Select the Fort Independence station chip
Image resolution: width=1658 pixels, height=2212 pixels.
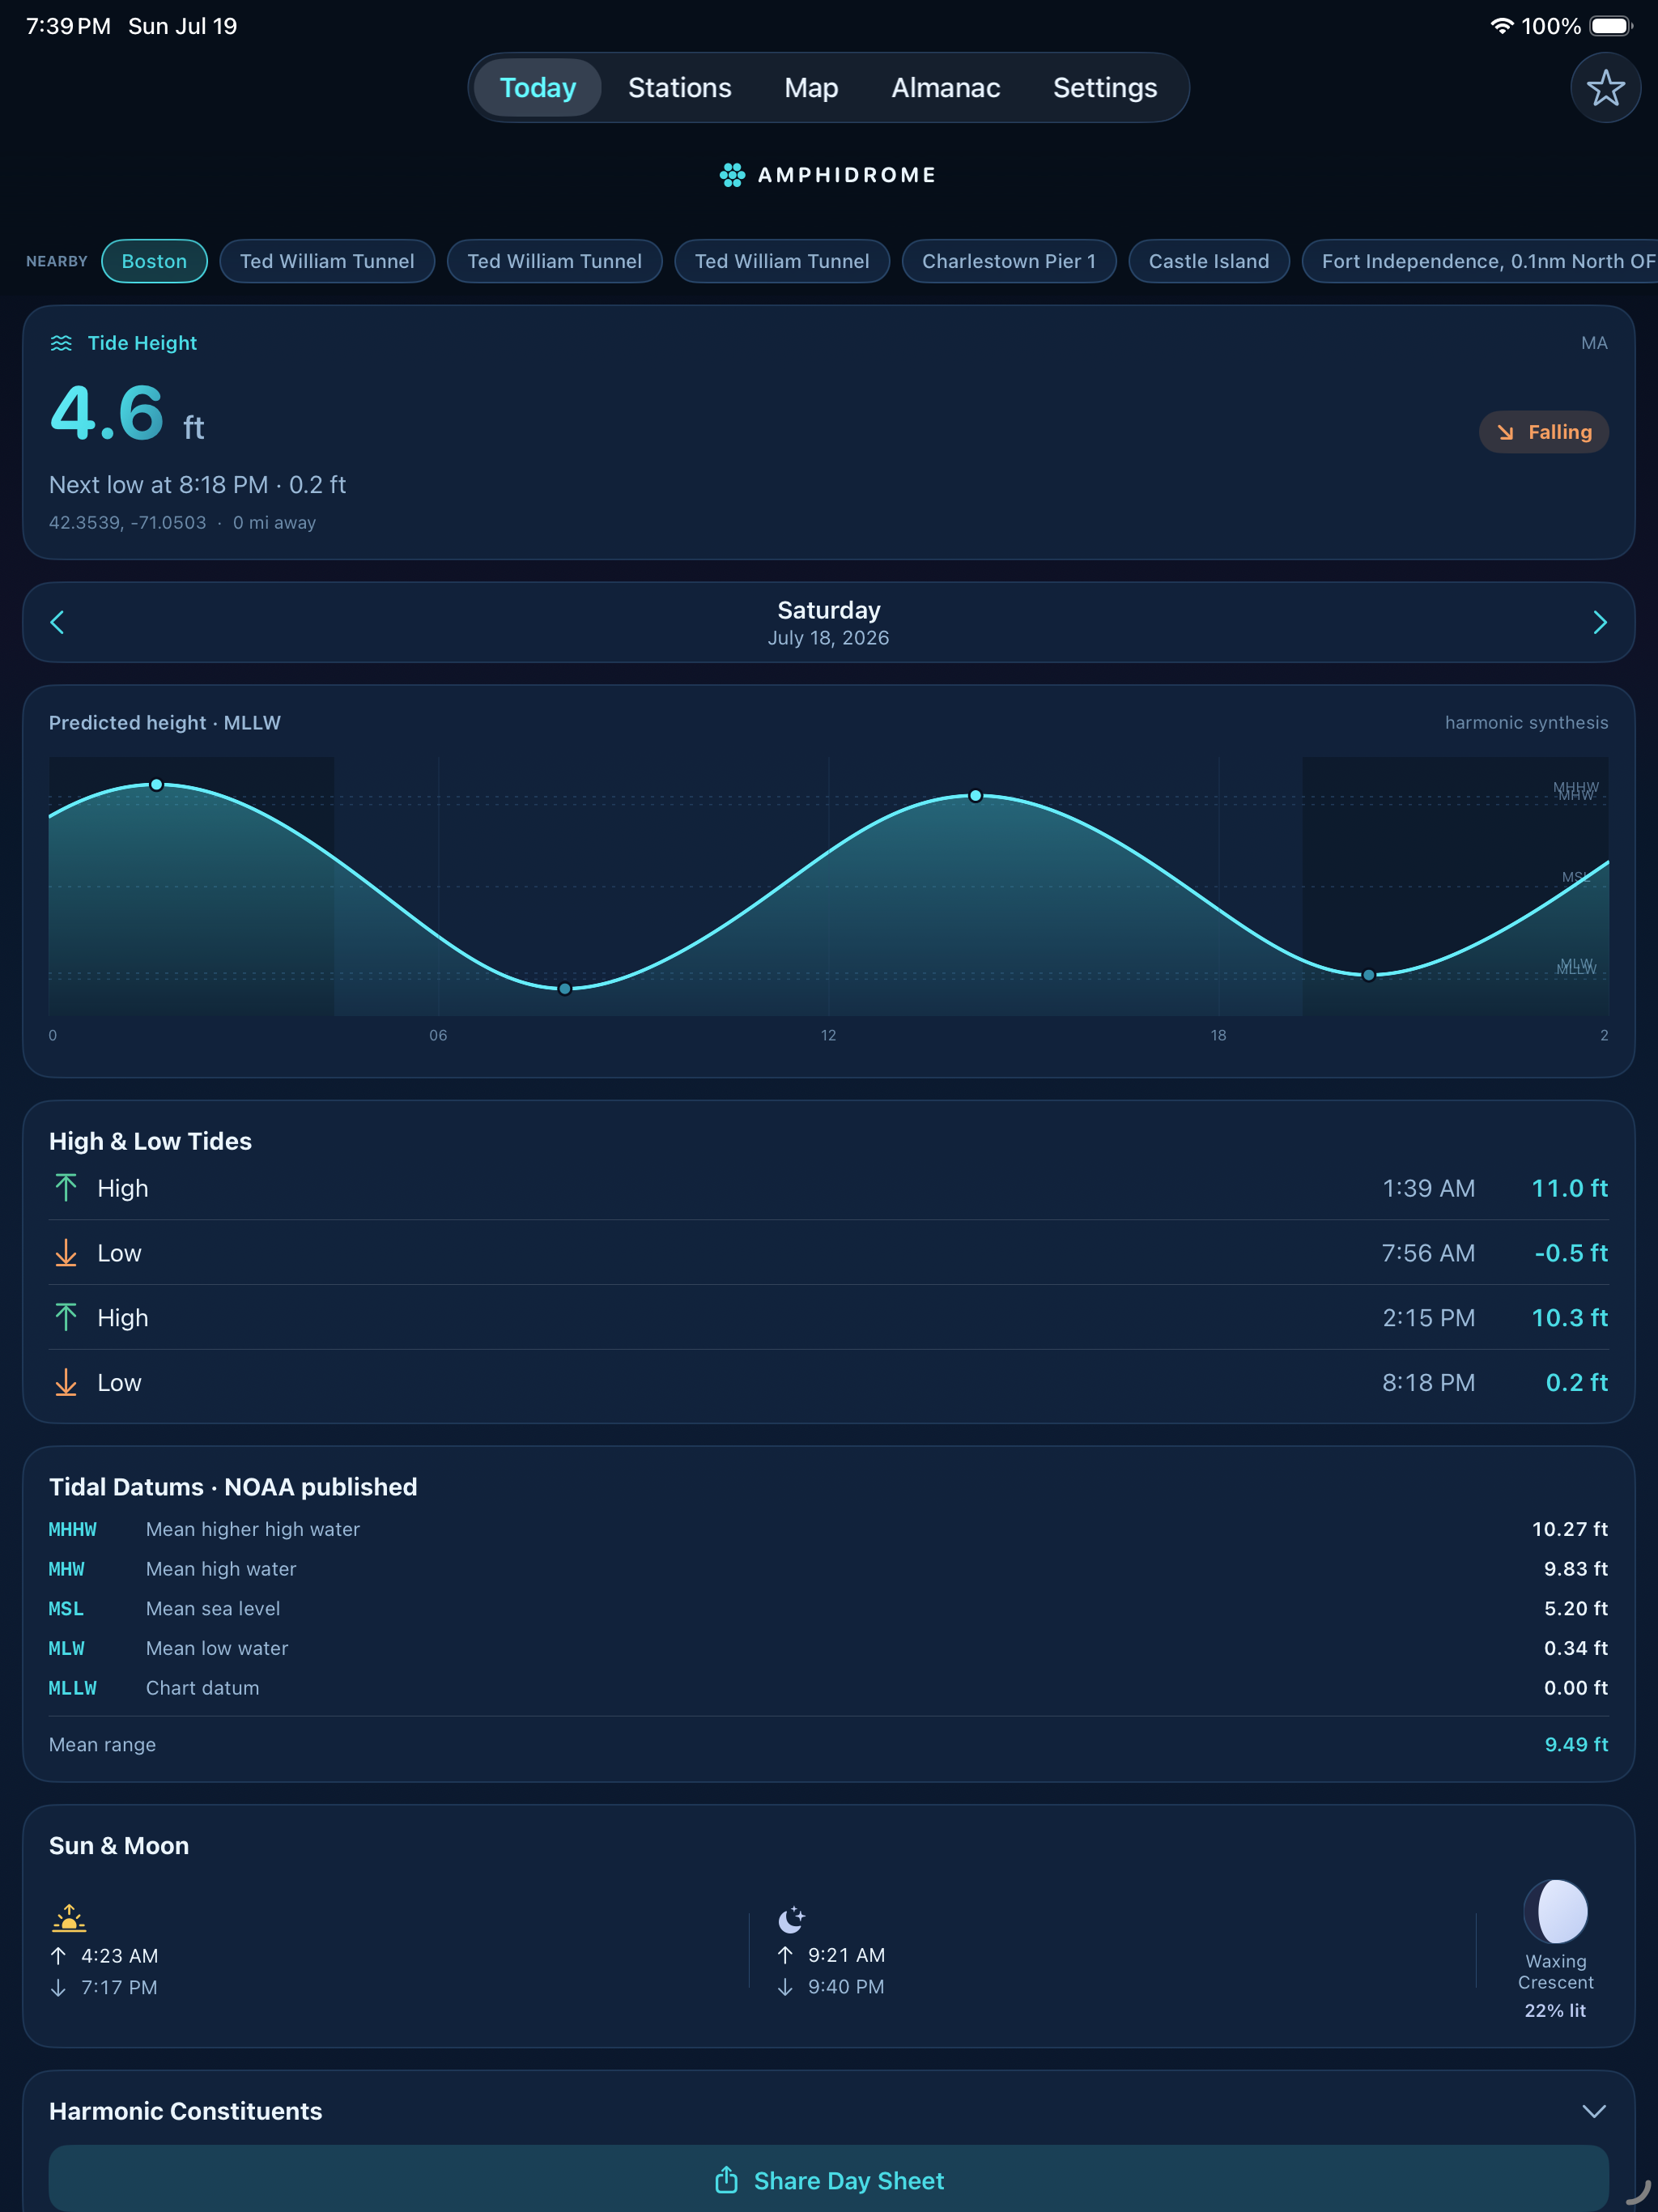tap(1480, 261)
